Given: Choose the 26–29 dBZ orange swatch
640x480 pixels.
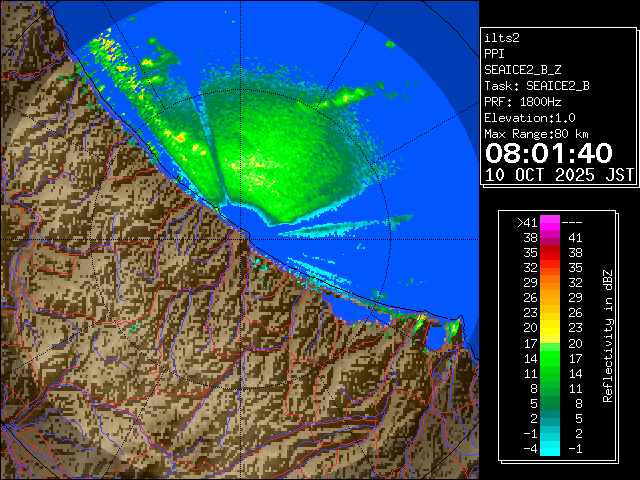Looking at the screenshot, I should coord(550,298).
